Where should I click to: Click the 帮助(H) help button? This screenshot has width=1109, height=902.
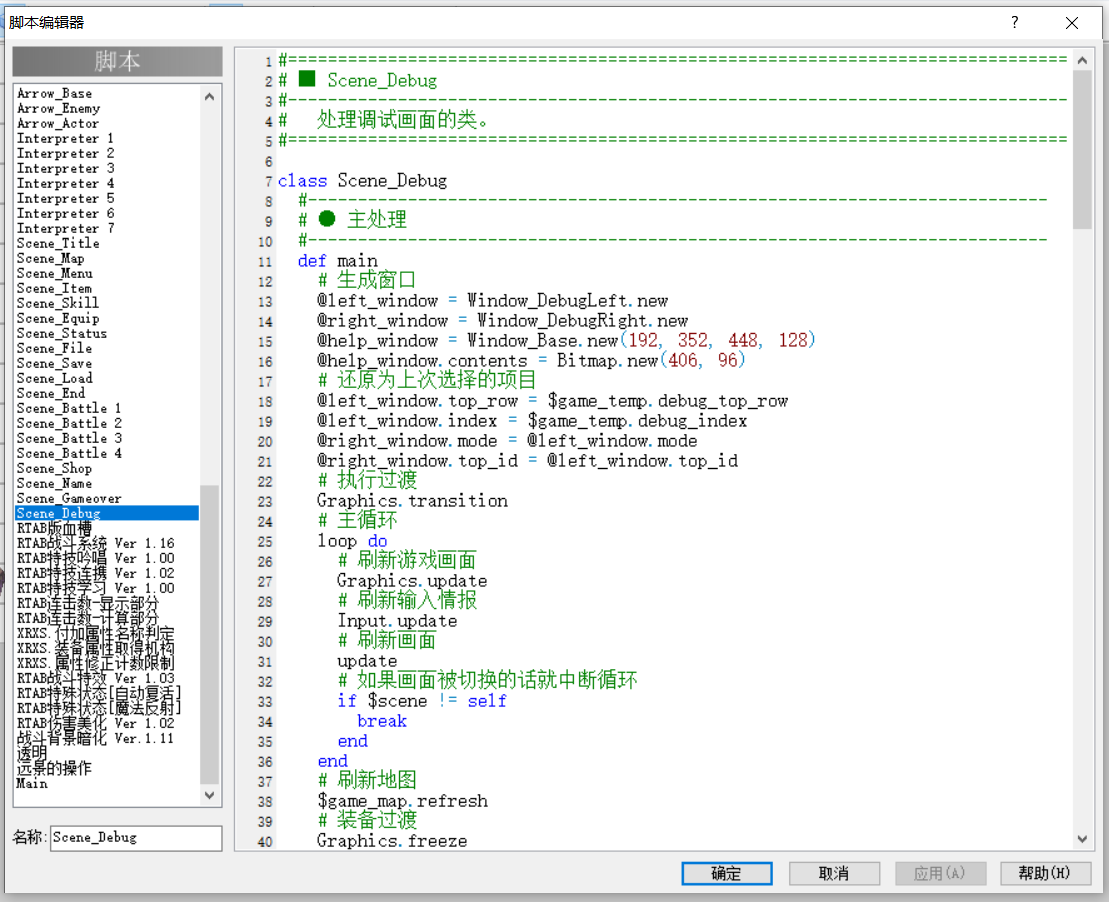click(x=1045, y=874)
